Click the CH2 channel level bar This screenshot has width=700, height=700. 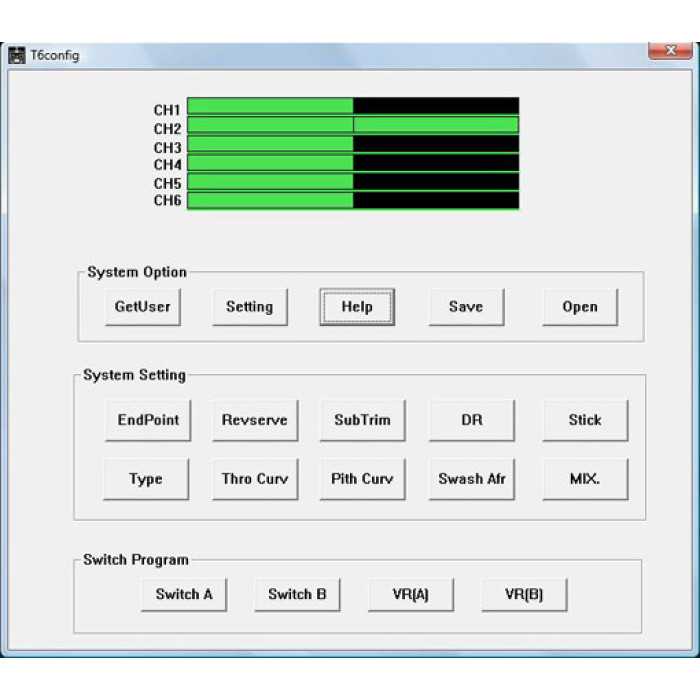353,125
